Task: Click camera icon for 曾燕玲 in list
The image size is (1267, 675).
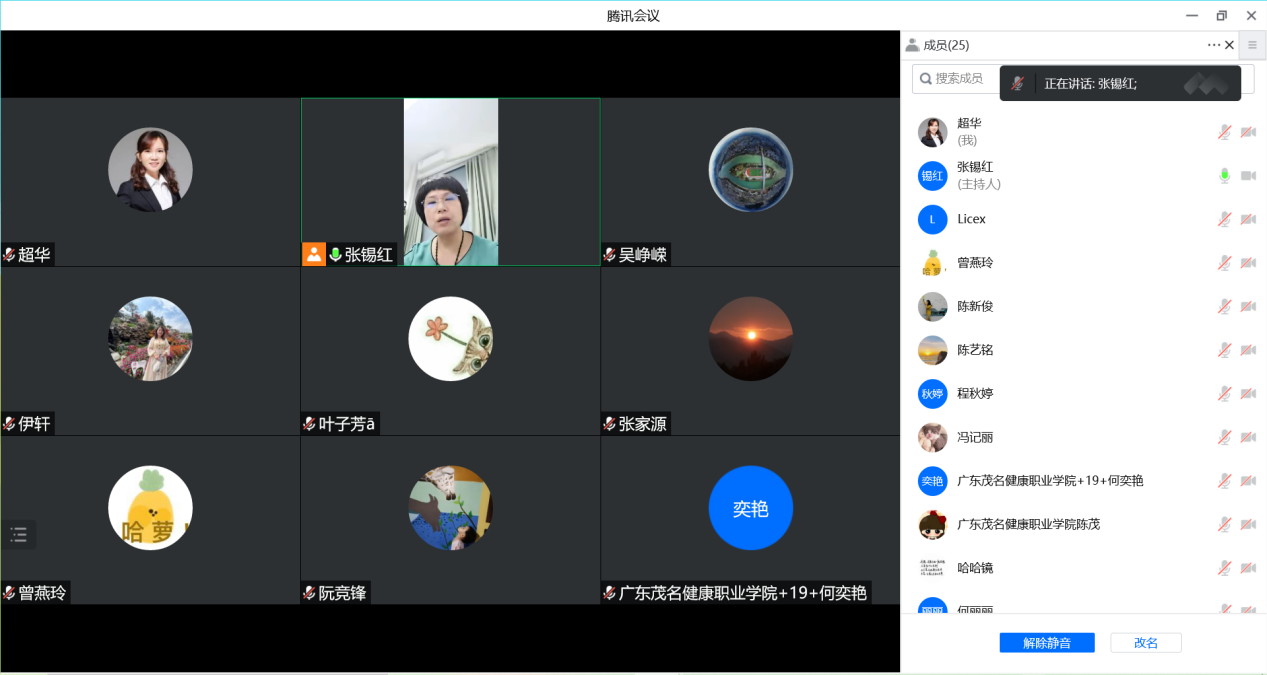Action: [1248, 263]
